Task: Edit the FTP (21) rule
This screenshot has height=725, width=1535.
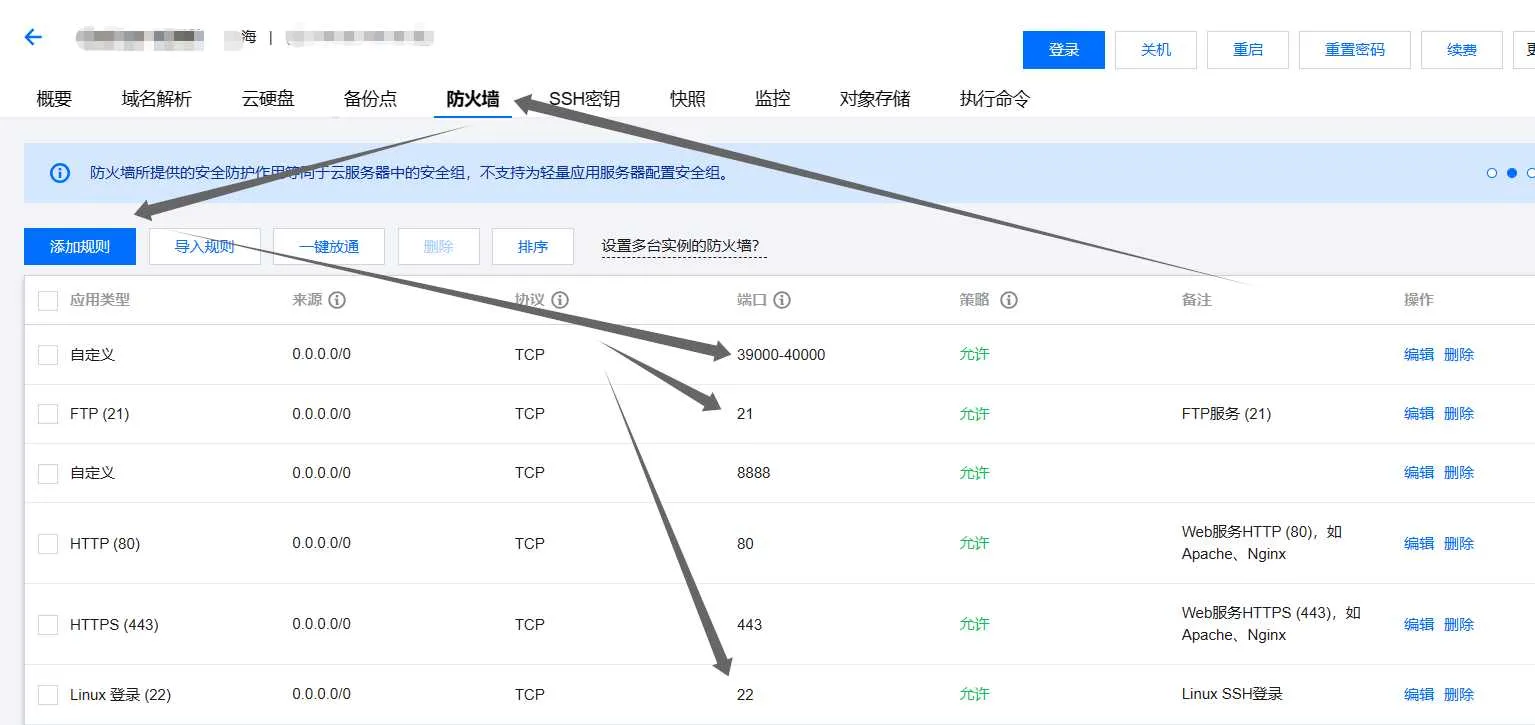Action: (x=1419, y=414)
